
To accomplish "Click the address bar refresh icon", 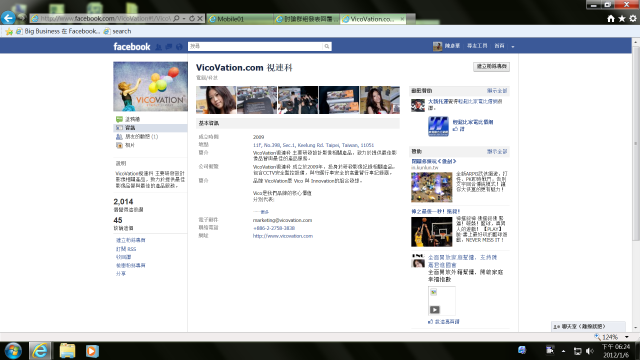I will point(192,18).
